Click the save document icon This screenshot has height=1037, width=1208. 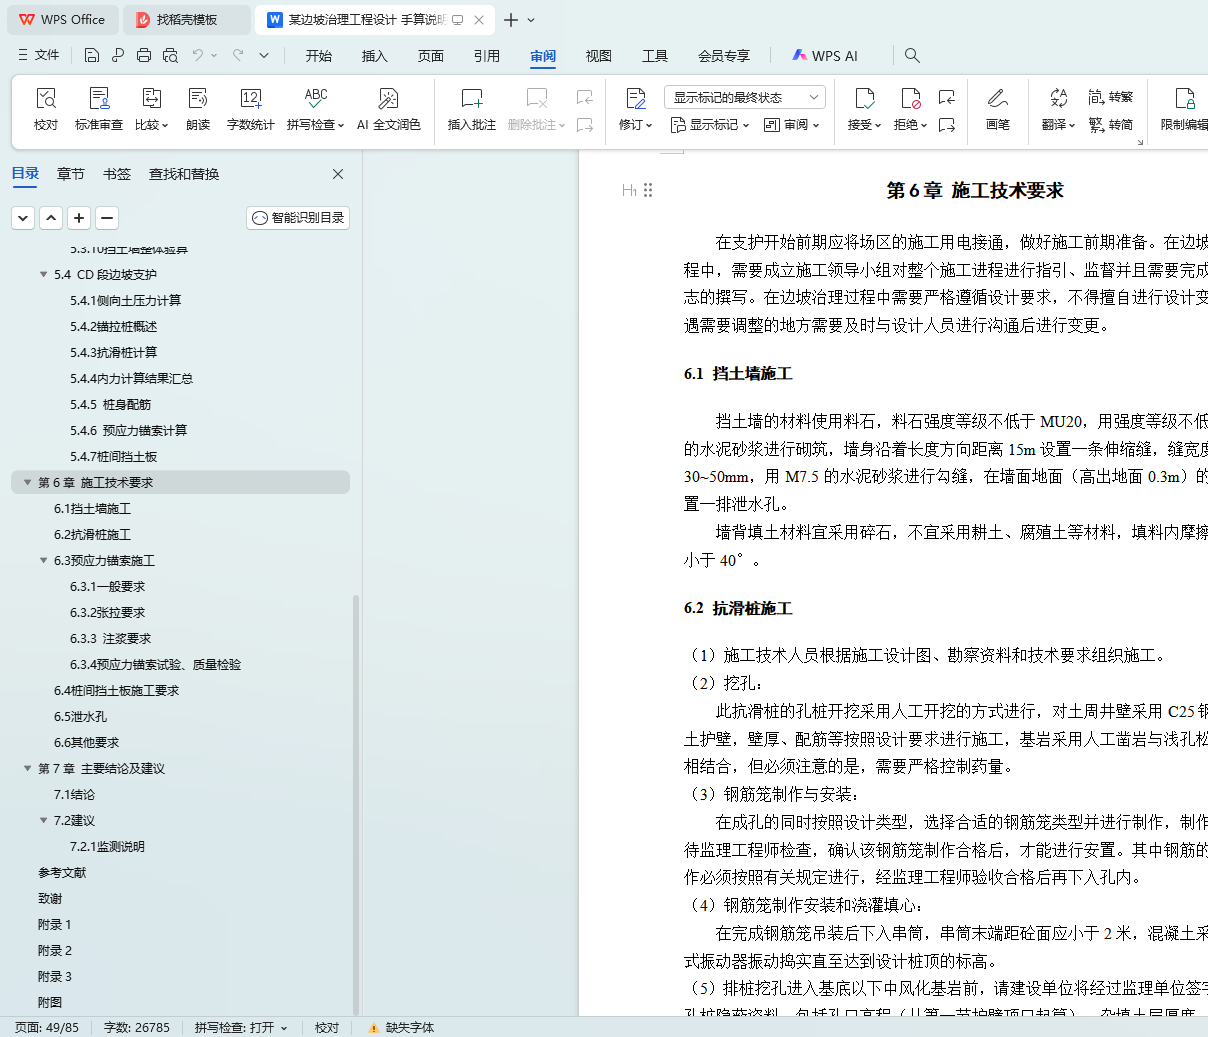(x=92, y=56)
